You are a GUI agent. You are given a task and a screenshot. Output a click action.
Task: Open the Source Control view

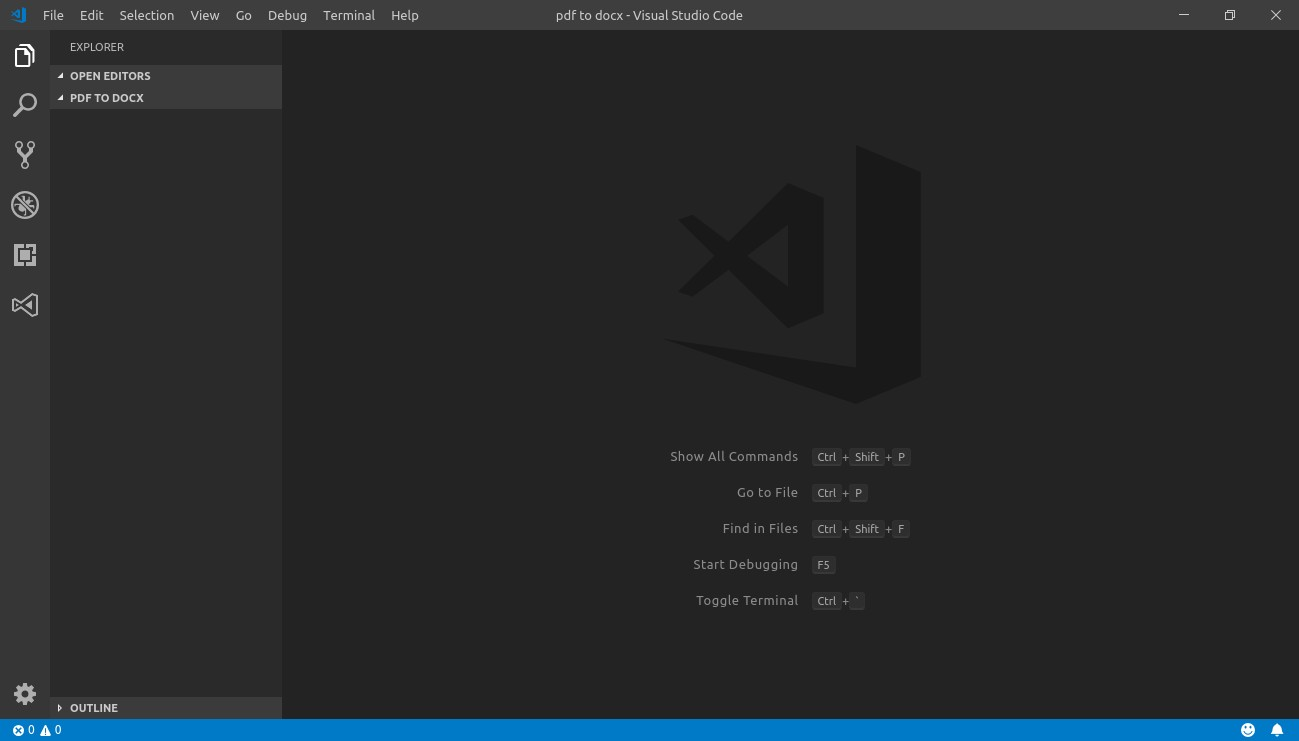click(x=25, y=154)
